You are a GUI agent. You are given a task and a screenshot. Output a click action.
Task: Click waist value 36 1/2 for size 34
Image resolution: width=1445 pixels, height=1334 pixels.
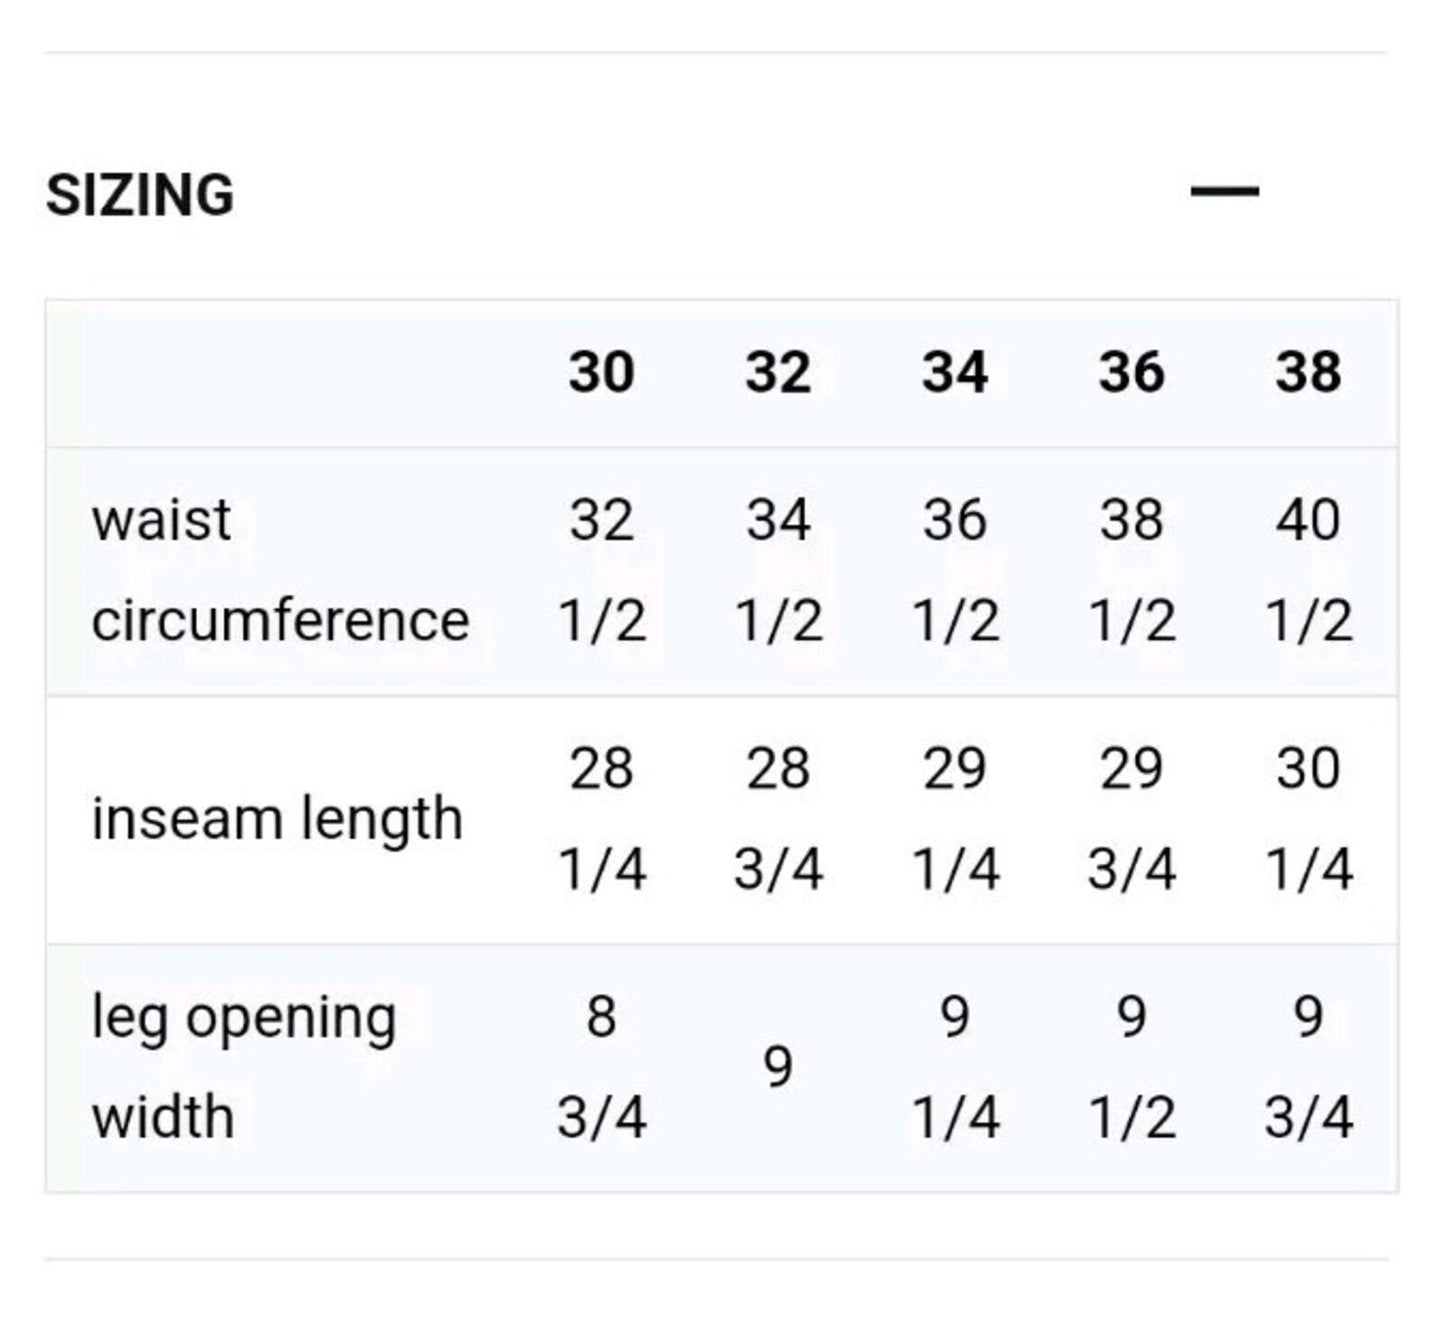tap(955, 570)
